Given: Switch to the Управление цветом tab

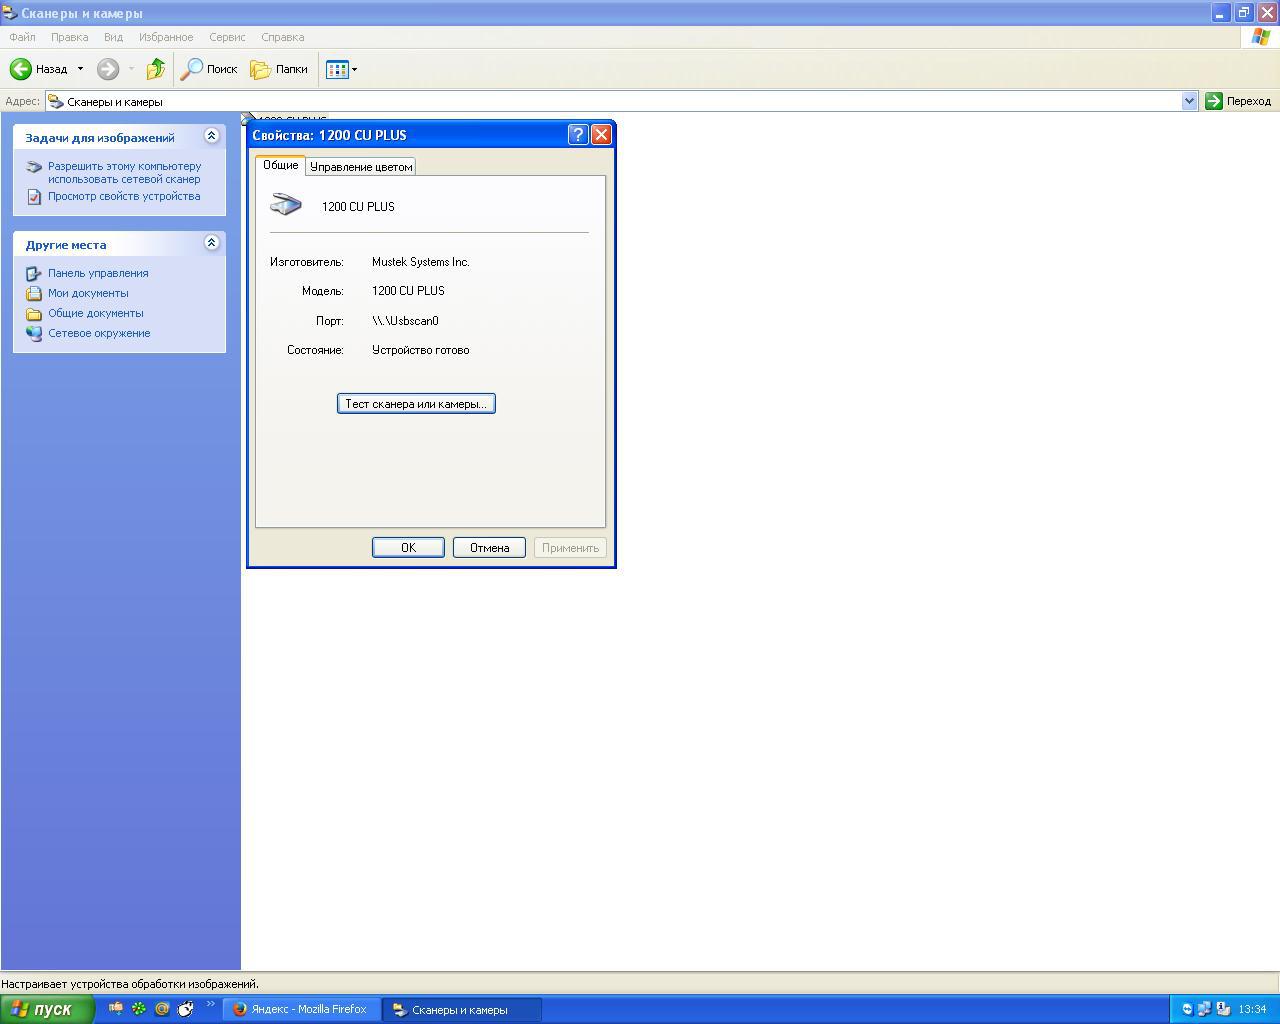Looking at the screenshot, I should pyautogui.click(x=361, y=167).
